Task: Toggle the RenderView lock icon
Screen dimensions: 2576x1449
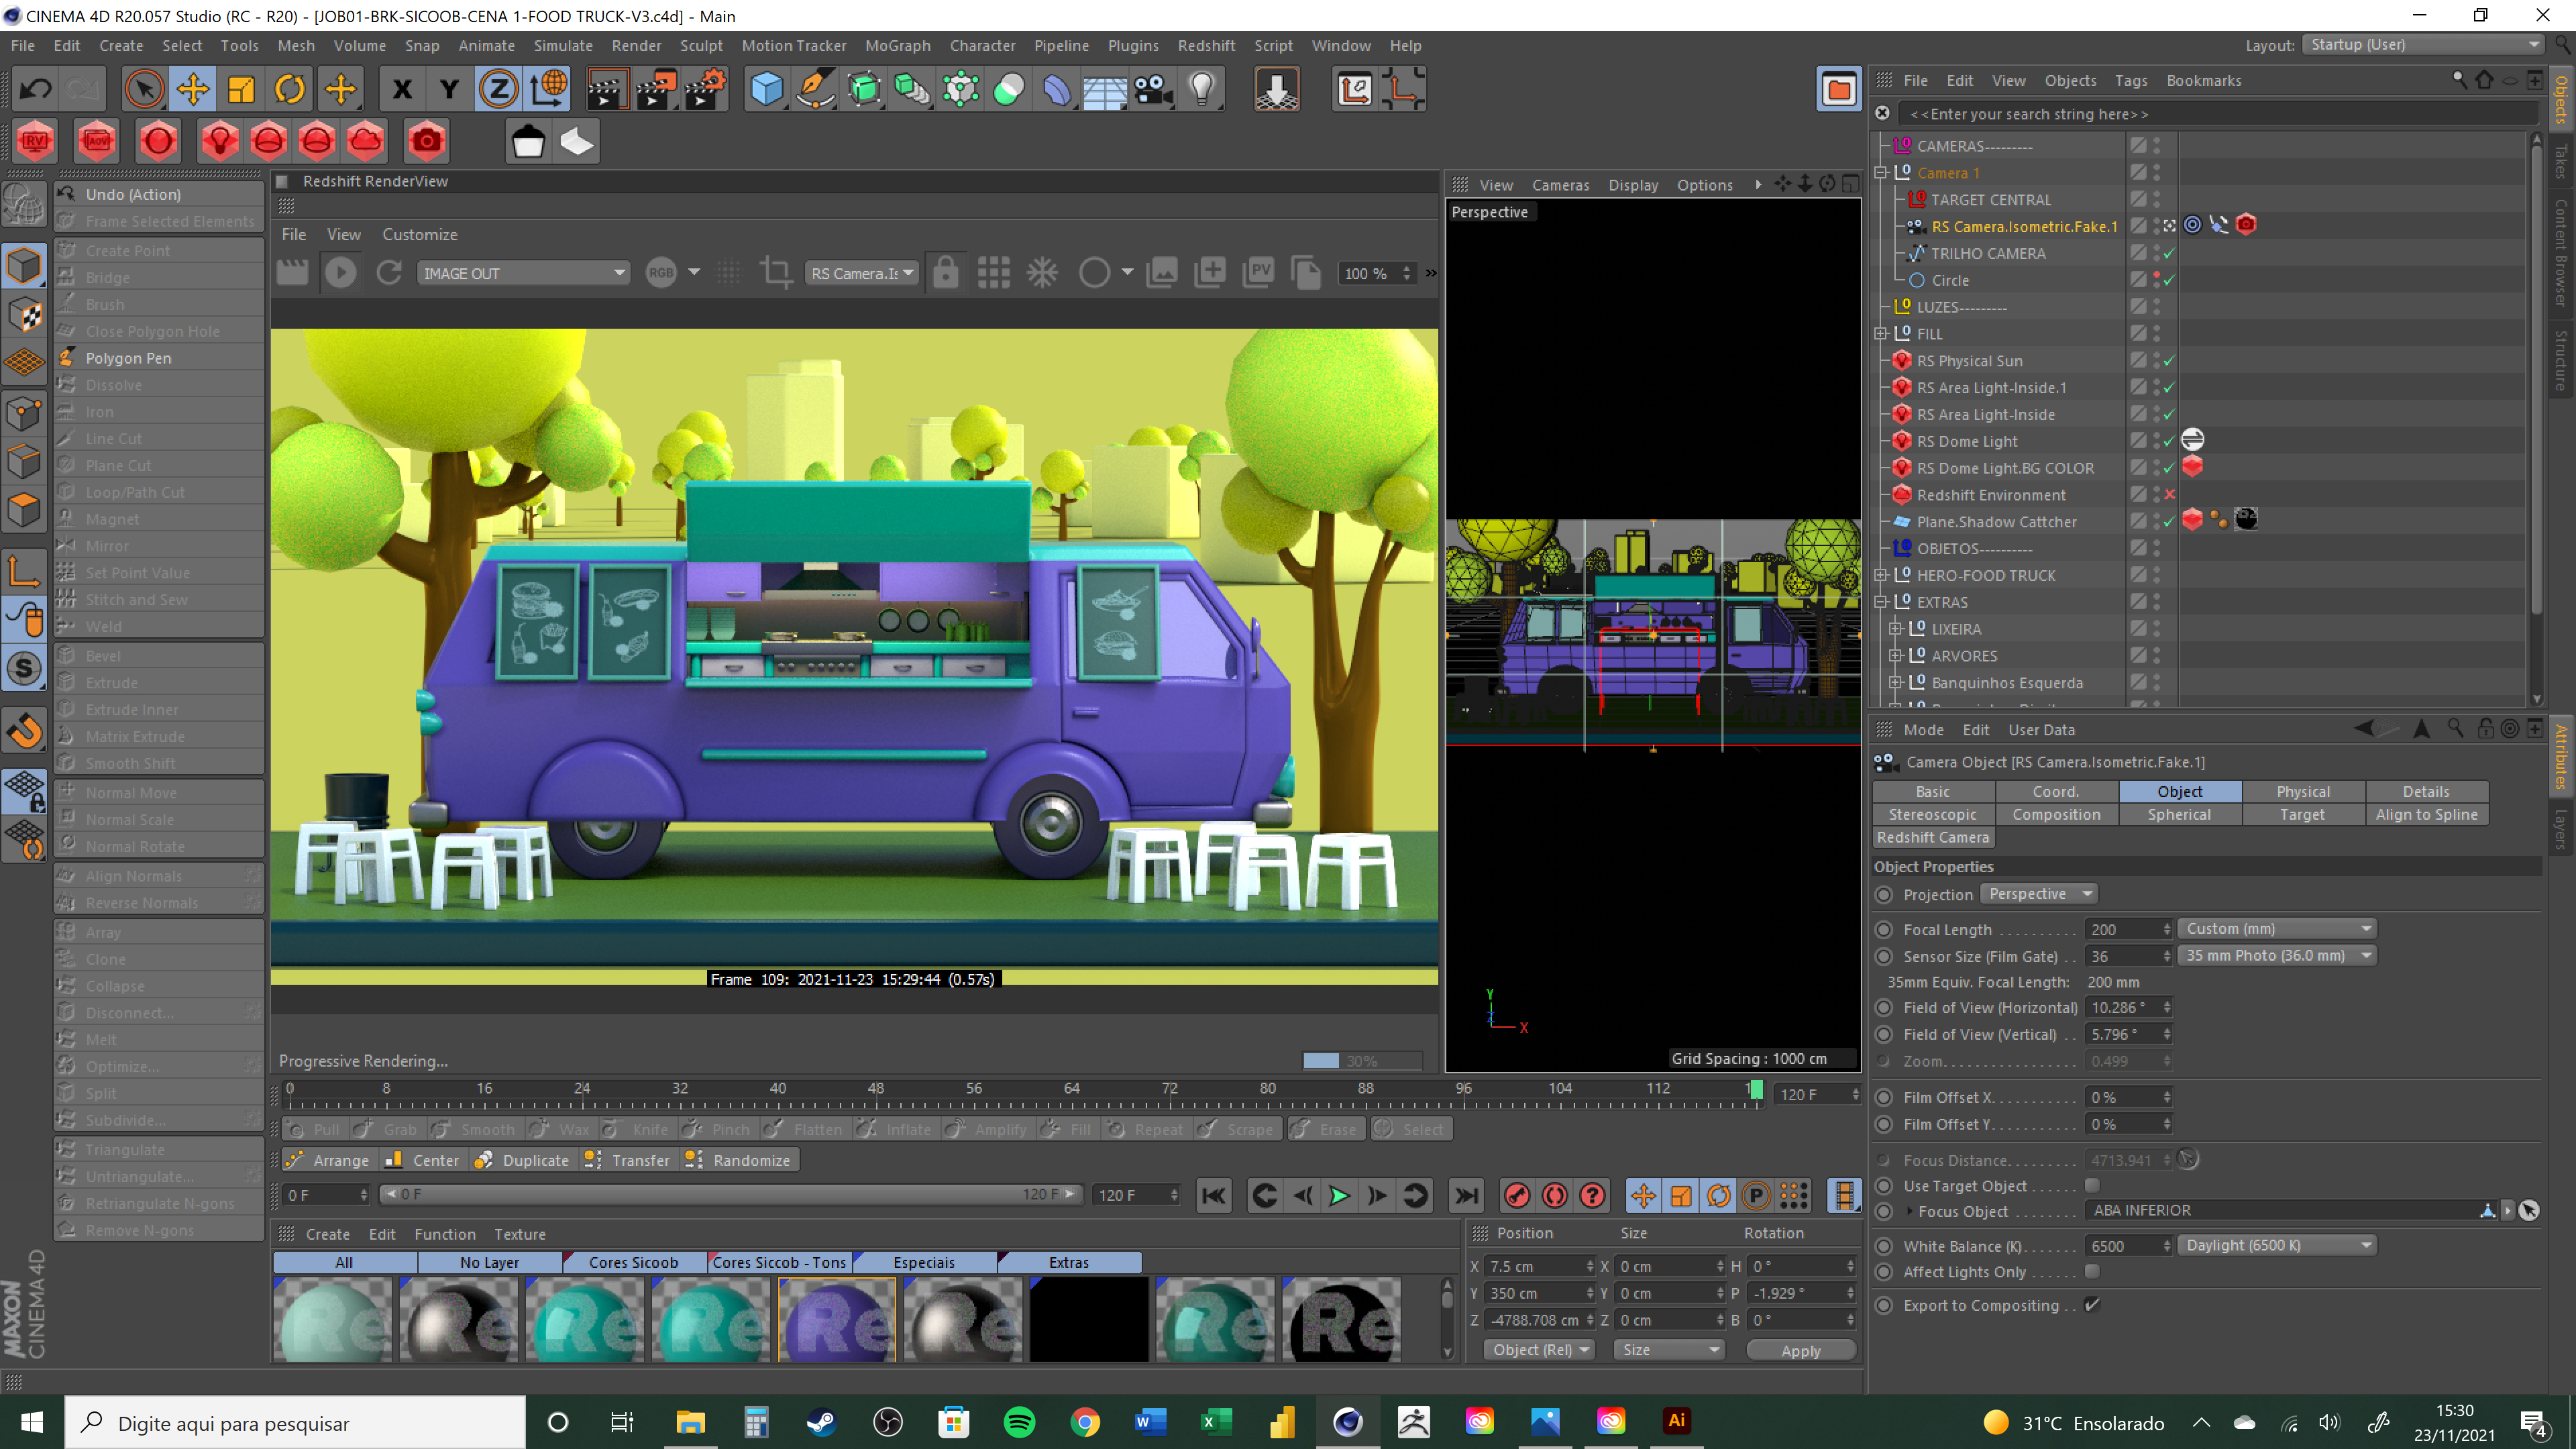Action: pyautogui.click(x=945, y=273)
